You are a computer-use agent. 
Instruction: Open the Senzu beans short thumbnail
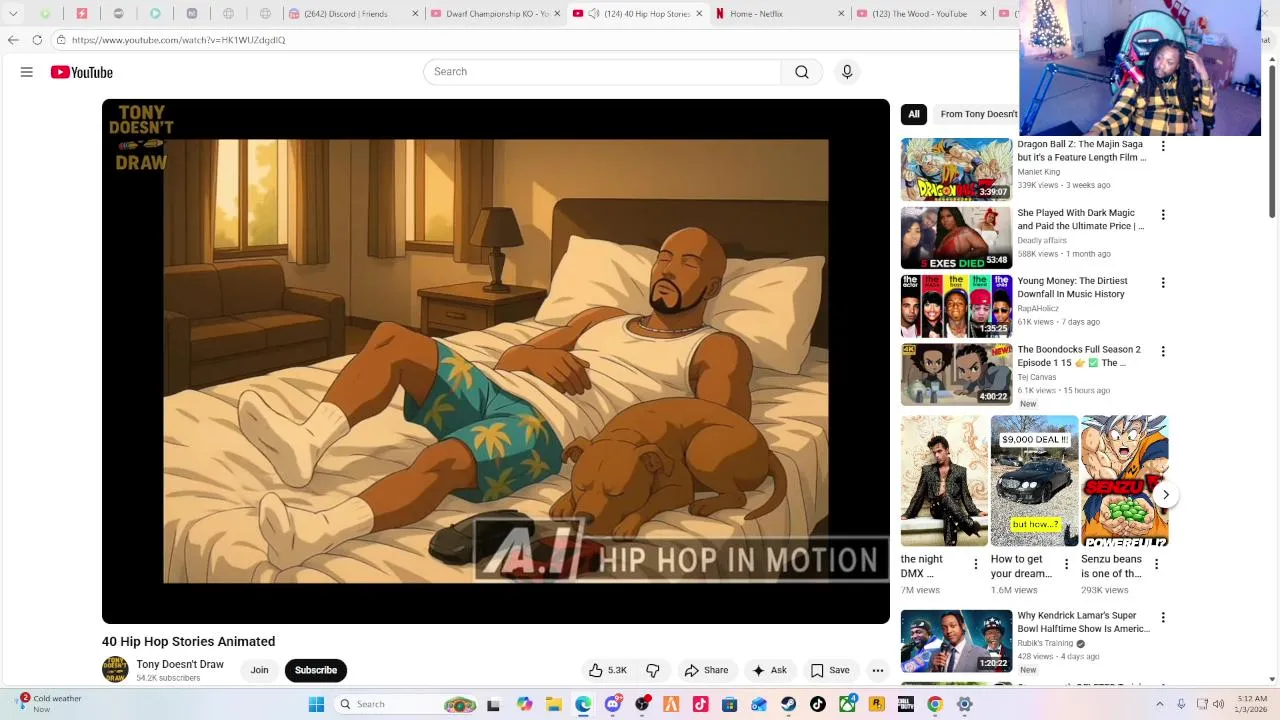coord(1124,481)
